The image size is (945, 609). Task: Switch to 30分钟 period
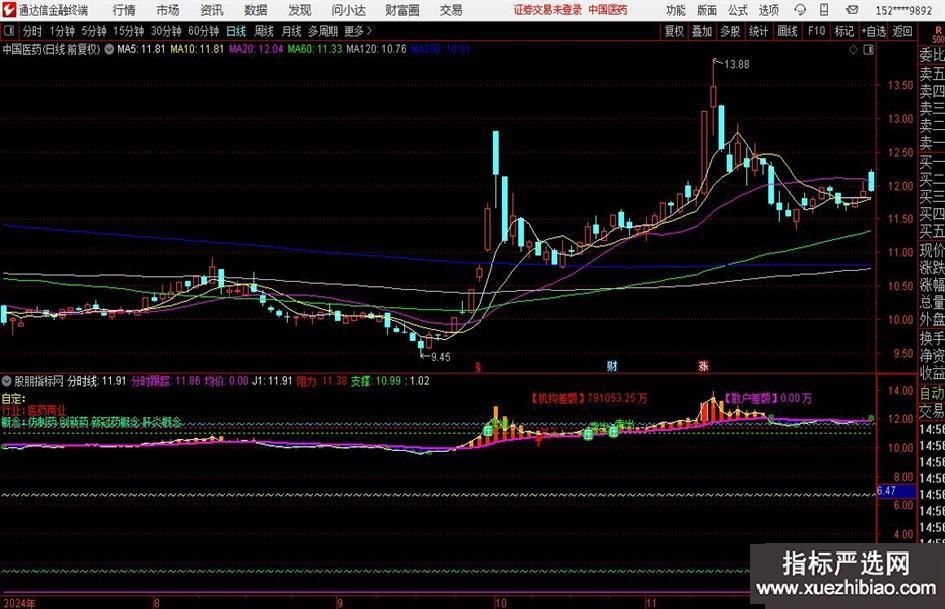pyautogui.click(x=166, y=31)
